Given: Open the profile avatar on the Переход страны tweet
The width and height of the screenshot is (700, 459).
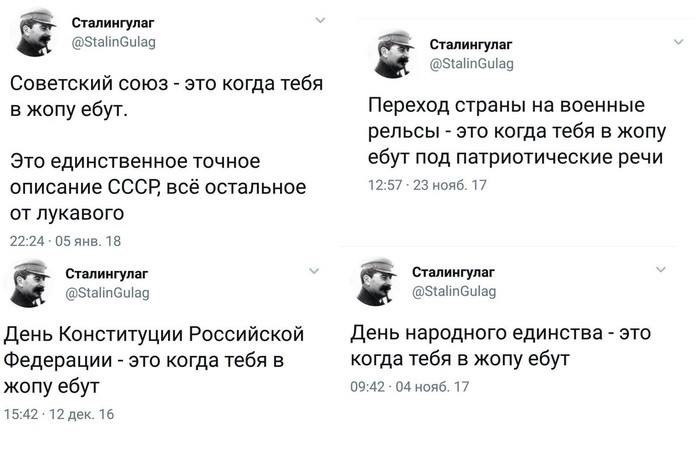Looking at the screenshot, I should tap(394, 55).
